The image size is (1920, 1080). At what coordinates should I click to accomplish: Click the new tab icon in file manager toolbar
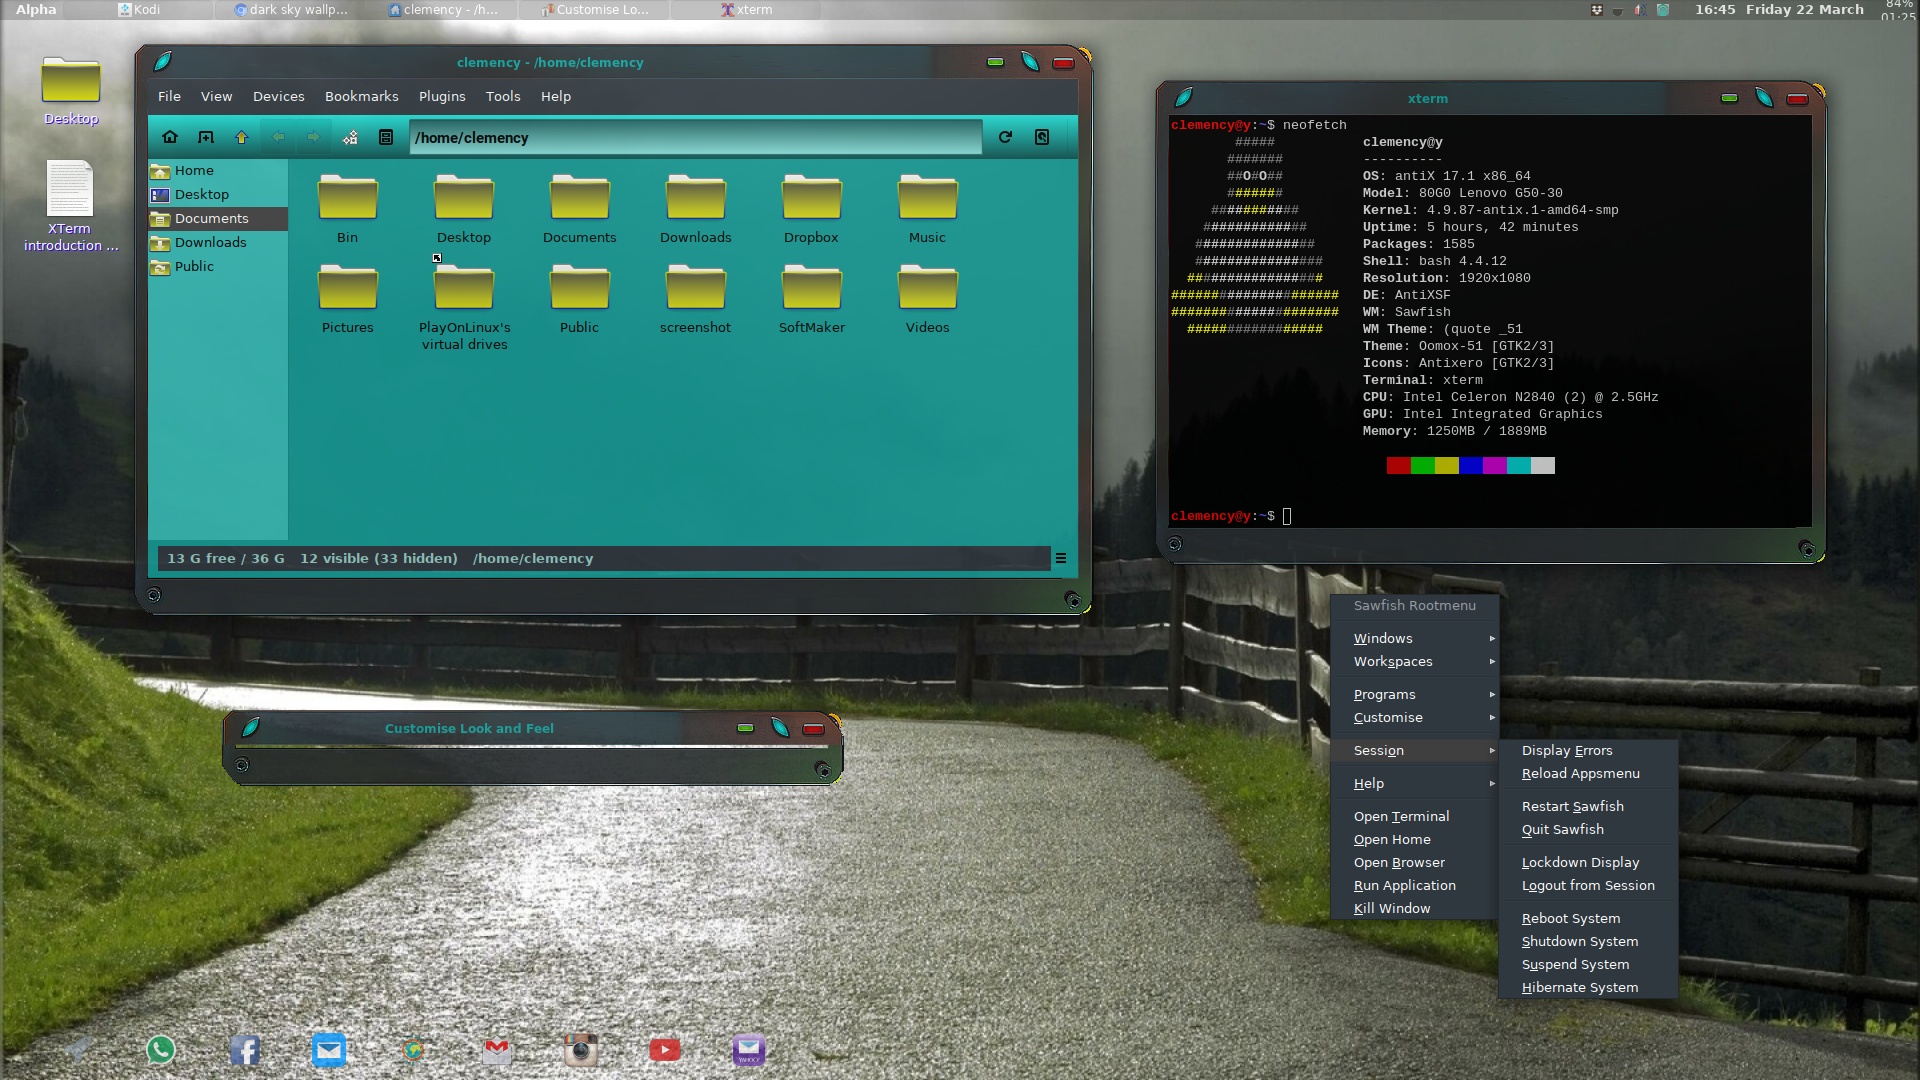[x=206, y=137]
